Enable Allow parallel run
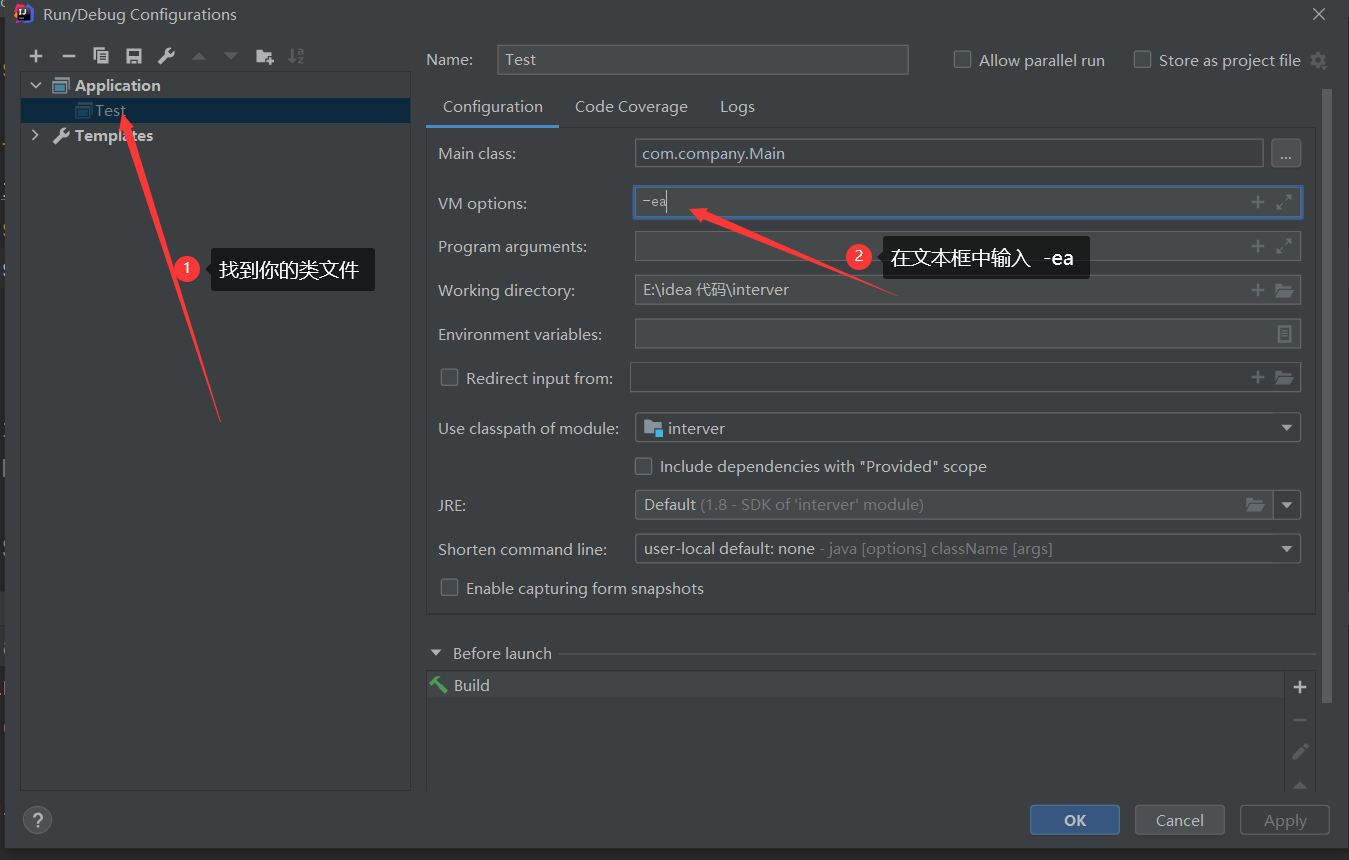Screen dimensions: 1349x860 click(x=962, y=60)
